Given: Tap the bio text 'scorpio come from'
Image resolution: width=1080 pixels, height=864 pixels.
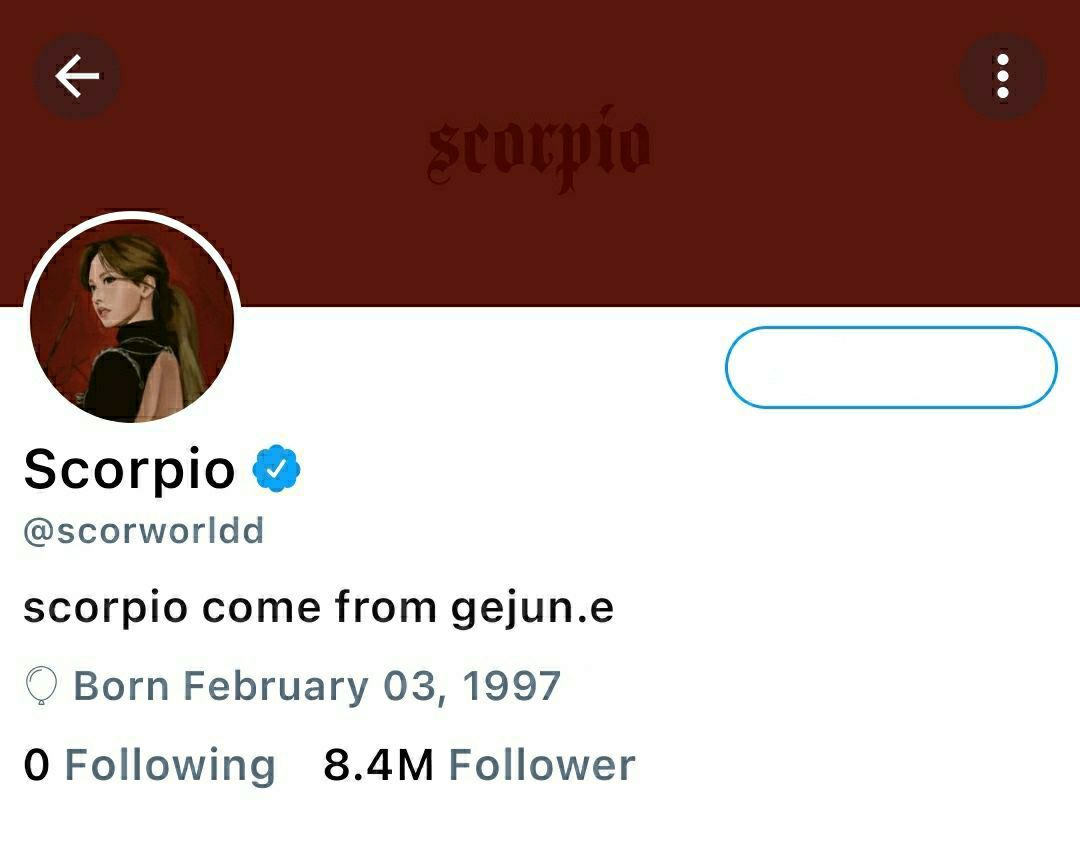Looking at the screenshot, I should [230, 608].
